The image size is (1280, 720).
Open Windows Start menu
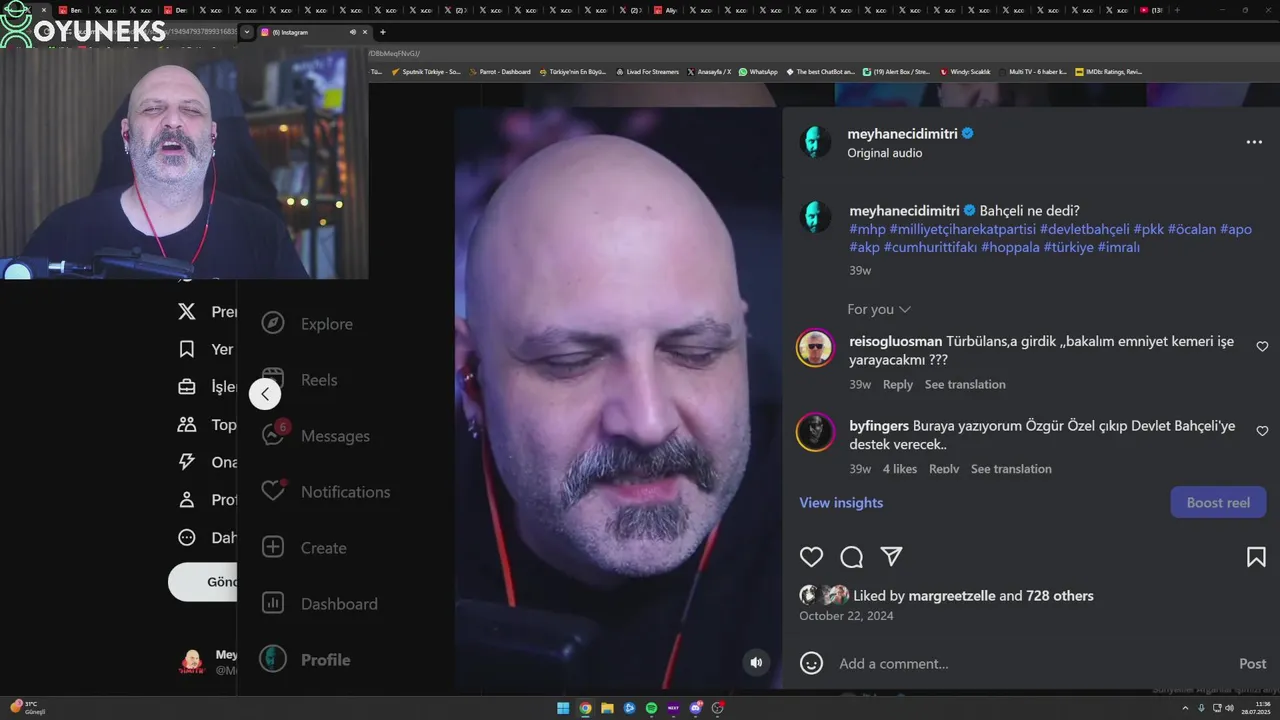(563, 708)
